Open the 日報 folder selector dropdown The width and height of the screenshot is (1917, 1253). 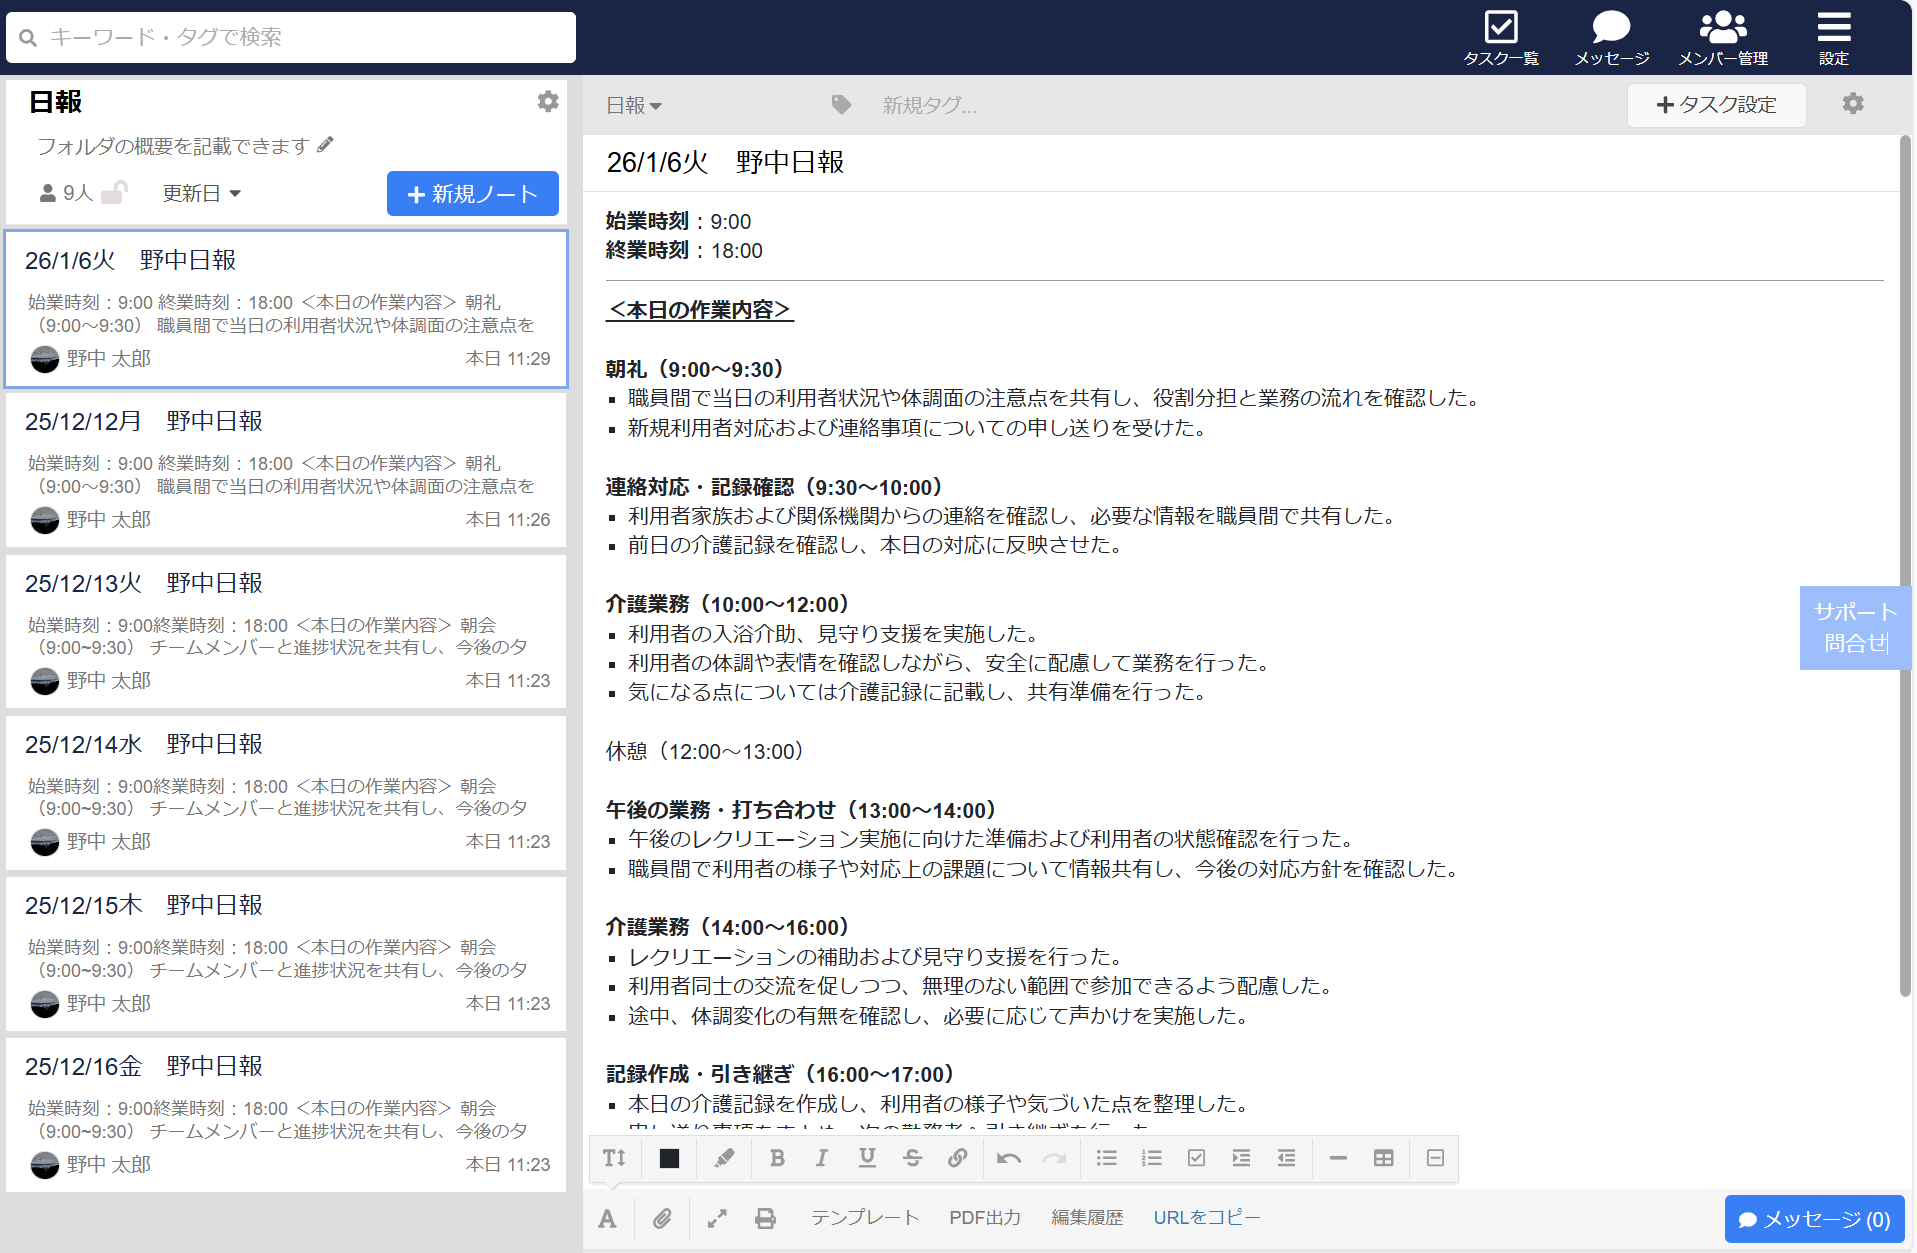tap(633, 104)
